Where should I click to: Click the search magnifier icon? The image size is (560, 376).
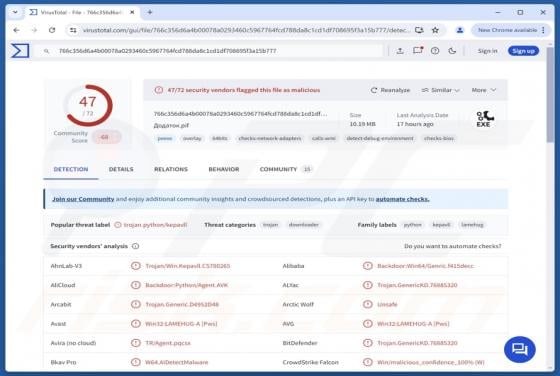click(46, 51)
